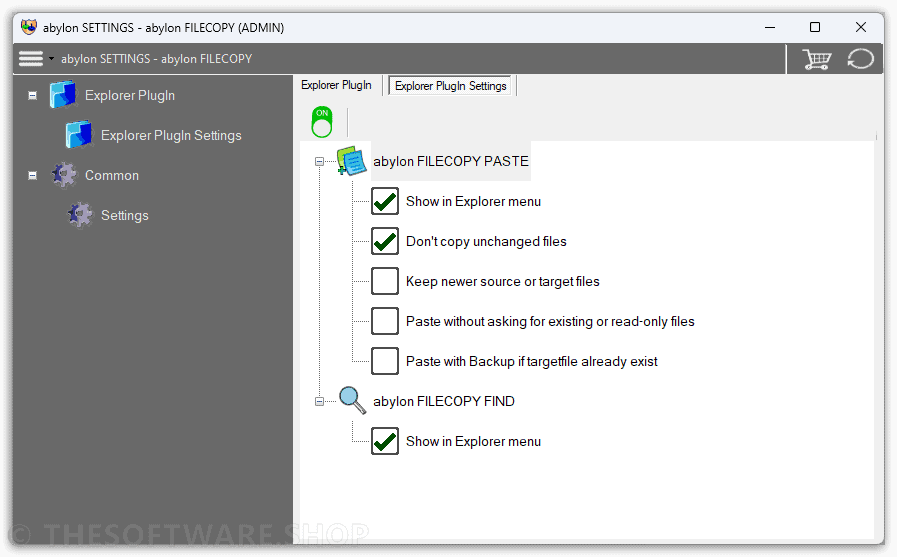Uncheck PASTE Show in Explorer menu
Viewport: 897px width, 557px height.
[x=385, y=201]
